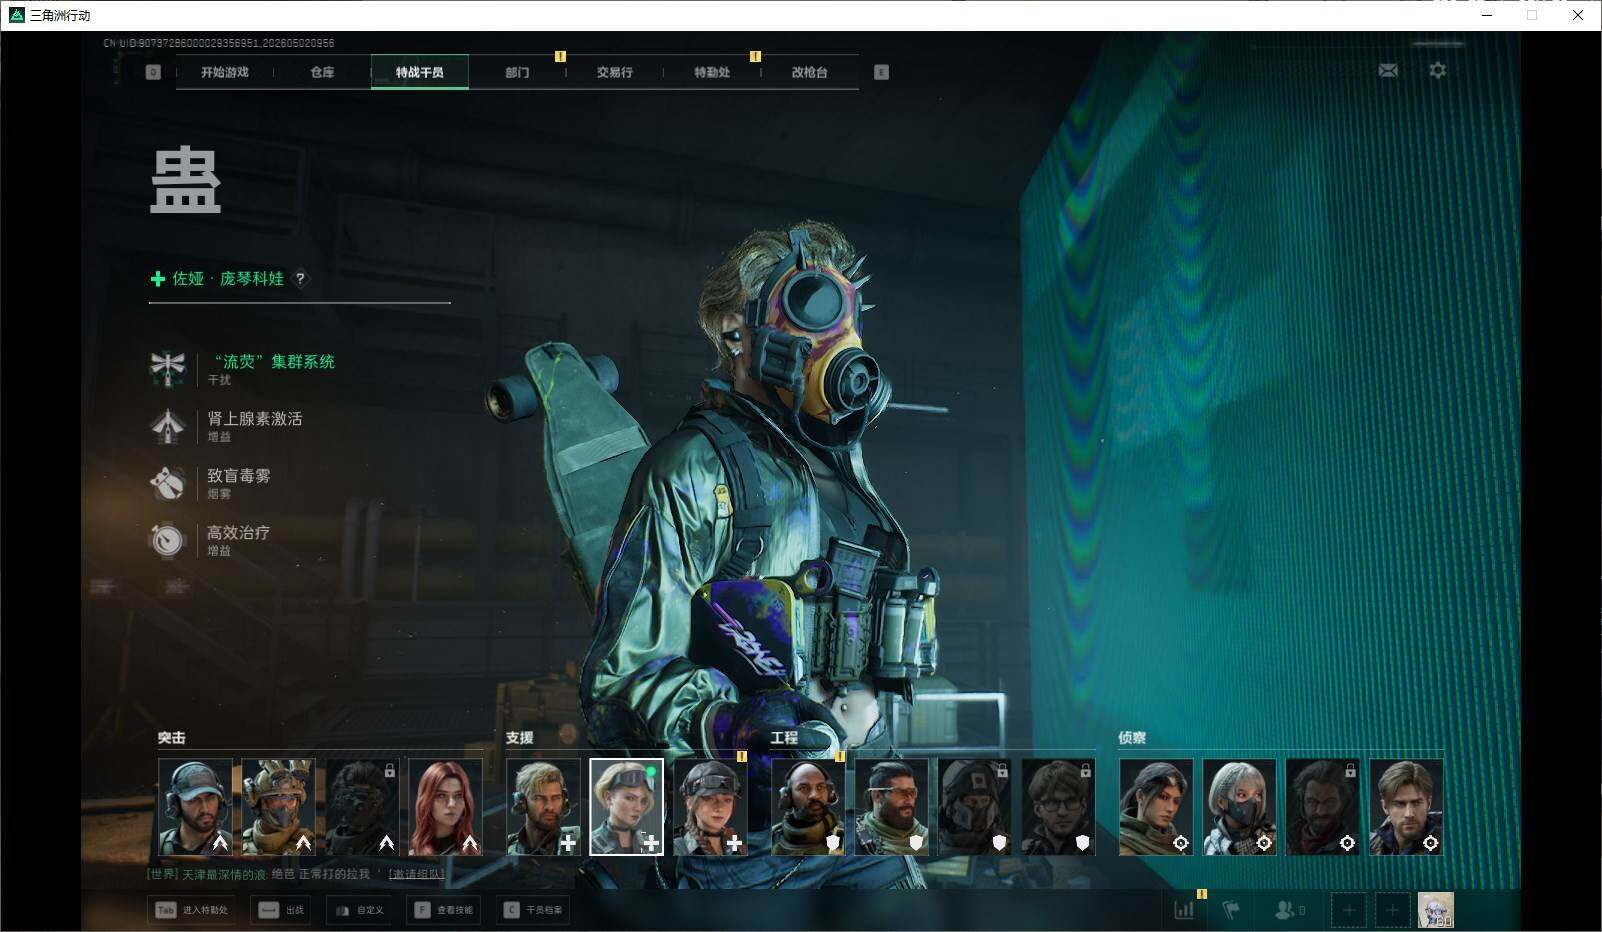Screen dimensions: 1602x932
Task: Click the question mark beside 佐娅·庞琴科娃
Action: [300, 279]
